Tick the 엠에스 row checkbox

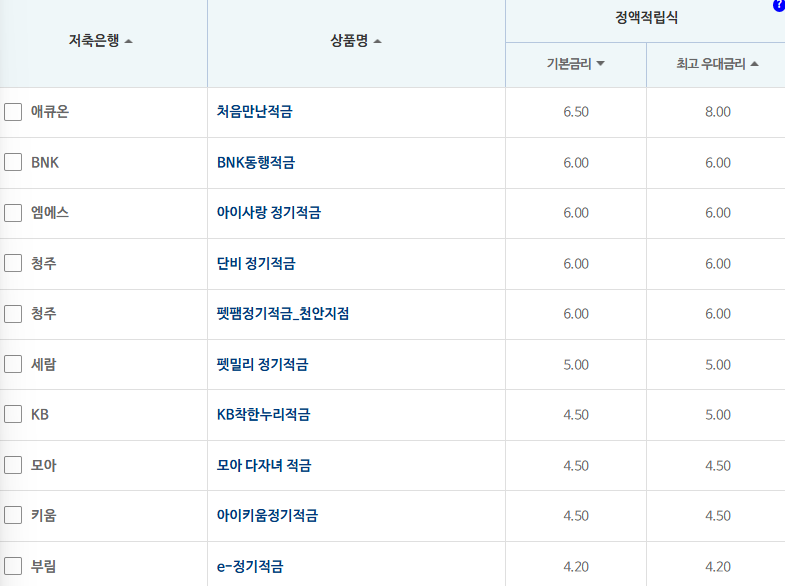13,213
